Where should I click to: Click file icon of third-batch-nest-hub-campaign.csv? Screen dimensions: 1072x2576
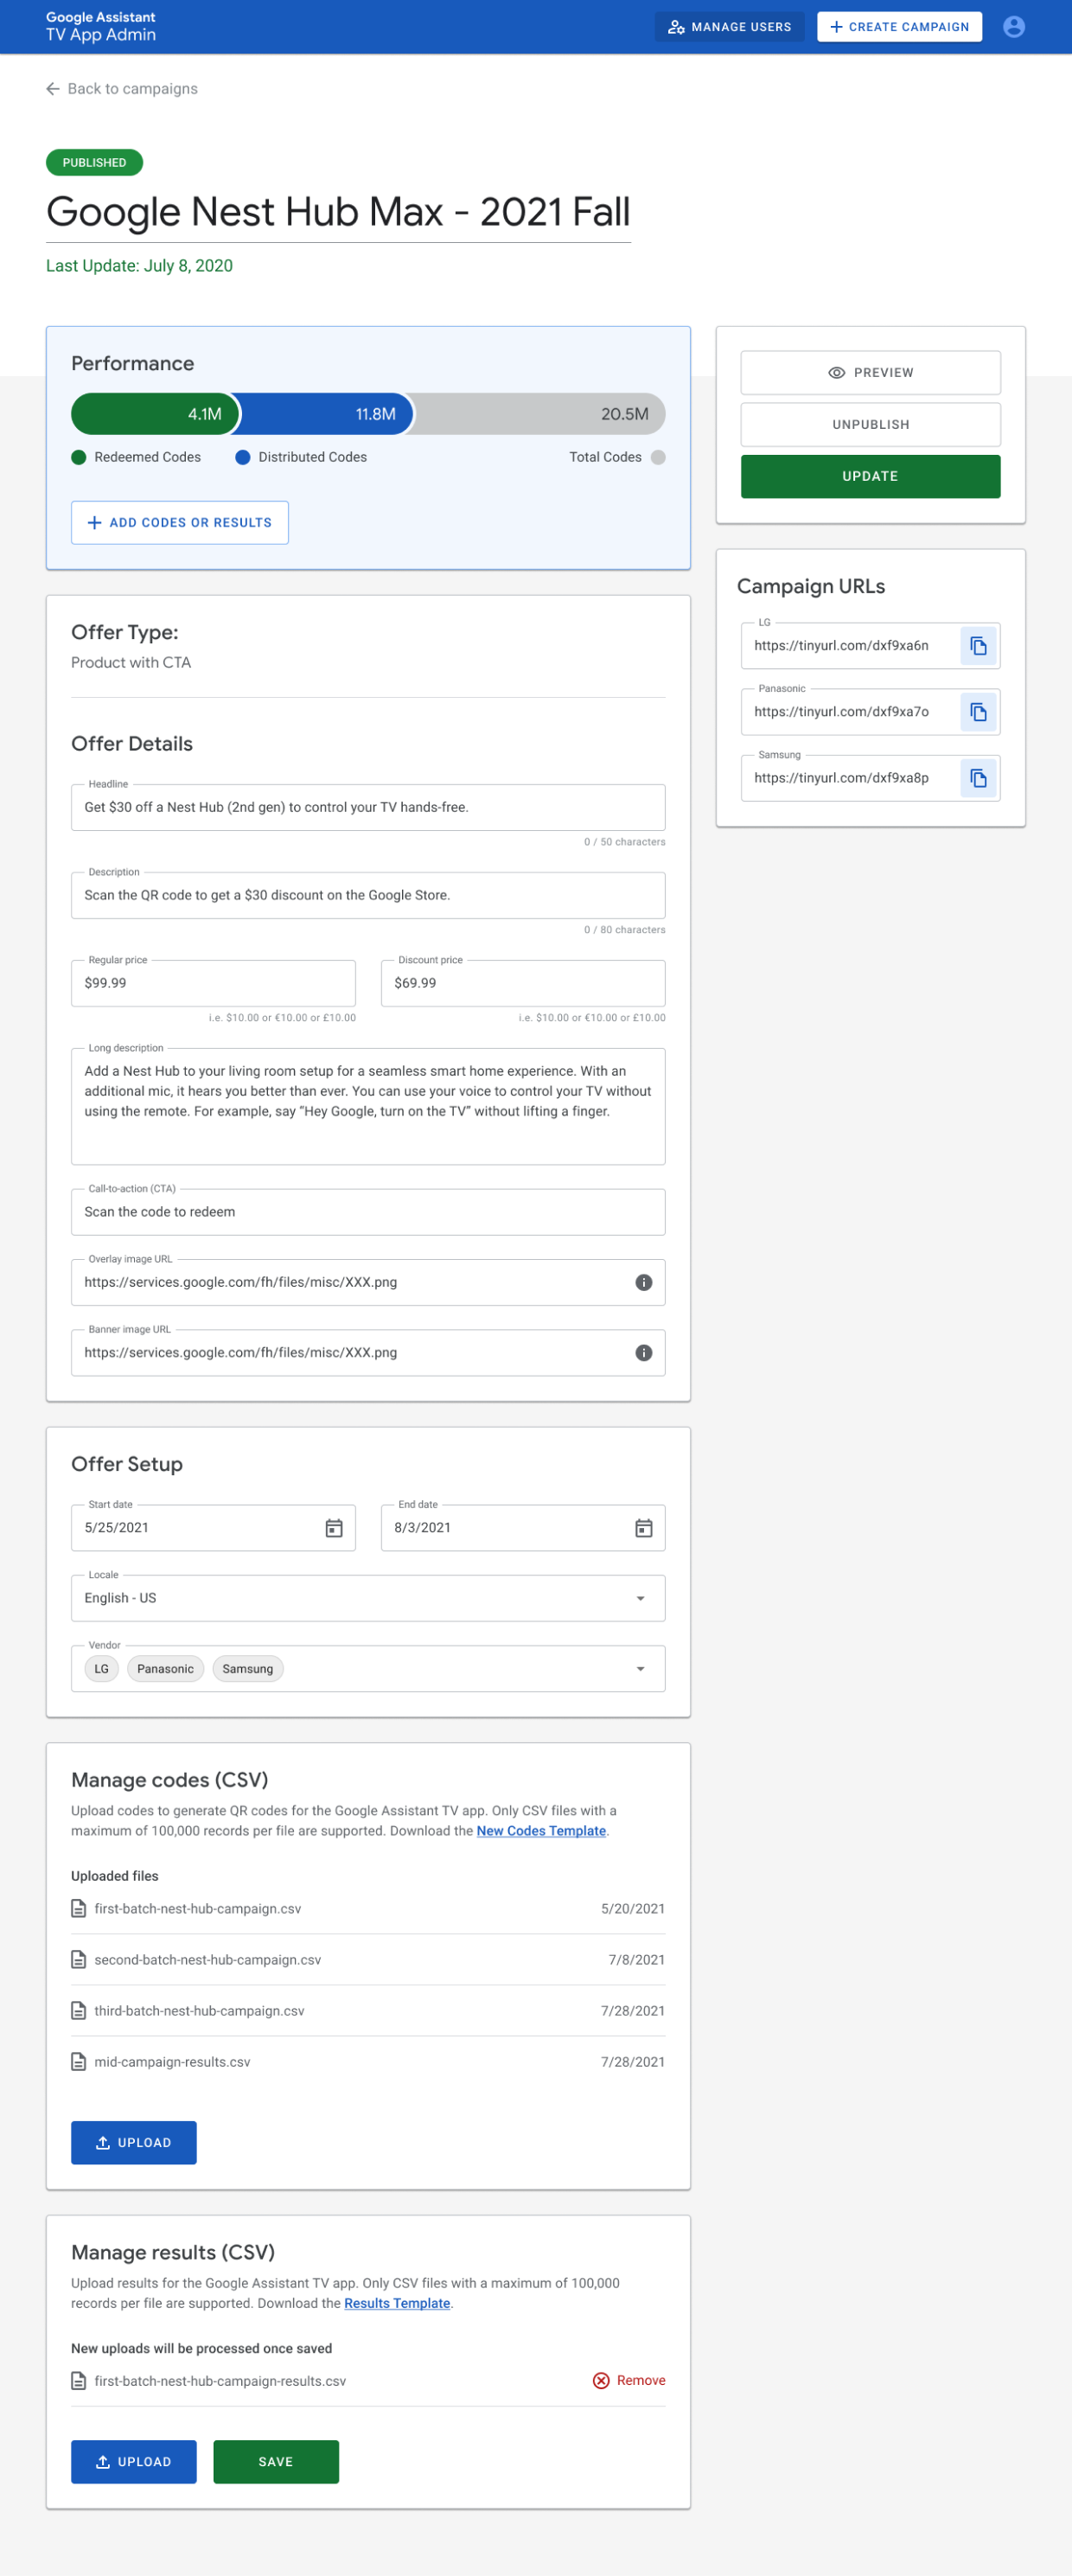(x=78, y=2011)
